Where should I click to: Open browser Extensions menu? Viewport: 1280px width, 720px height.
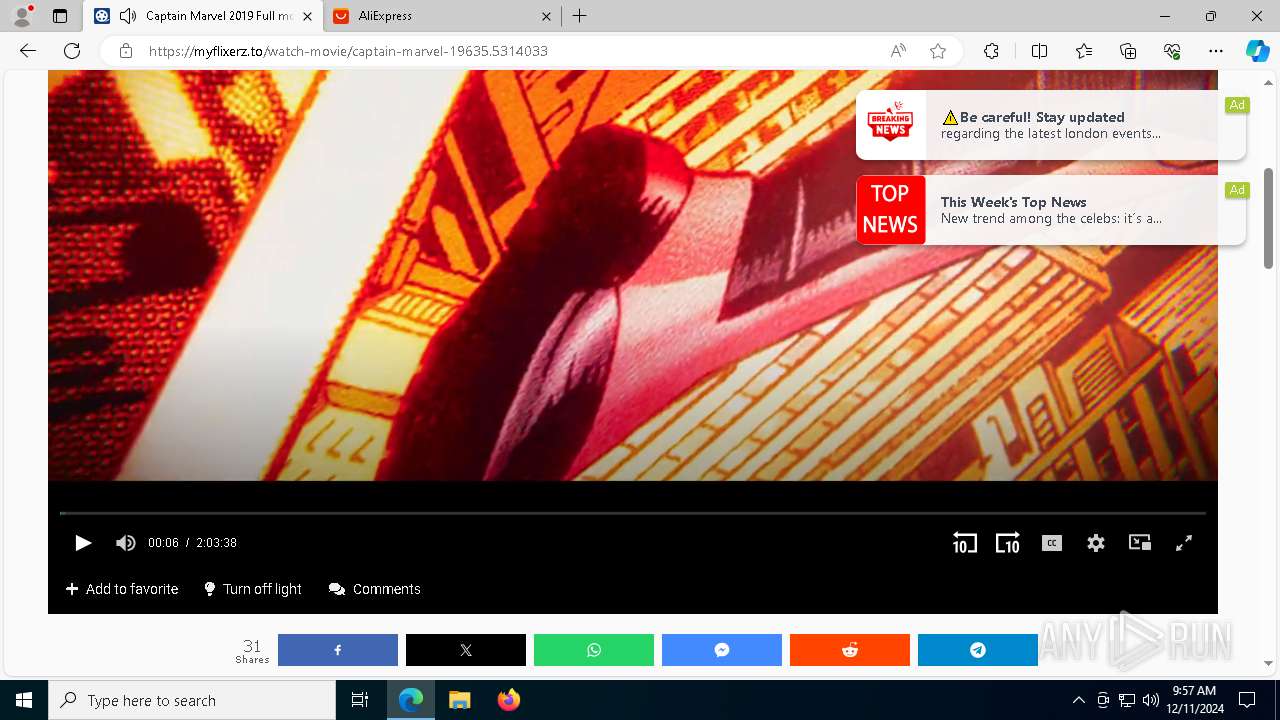991,51
